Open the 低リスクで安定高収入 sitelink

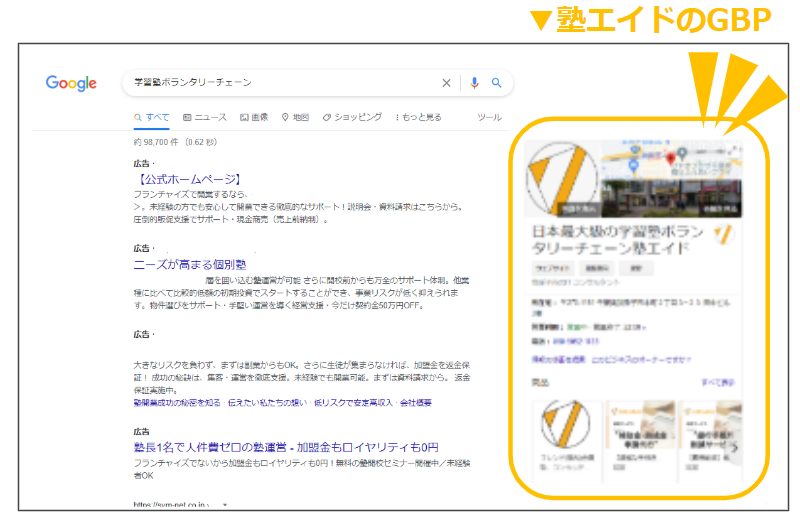[353, 403]
